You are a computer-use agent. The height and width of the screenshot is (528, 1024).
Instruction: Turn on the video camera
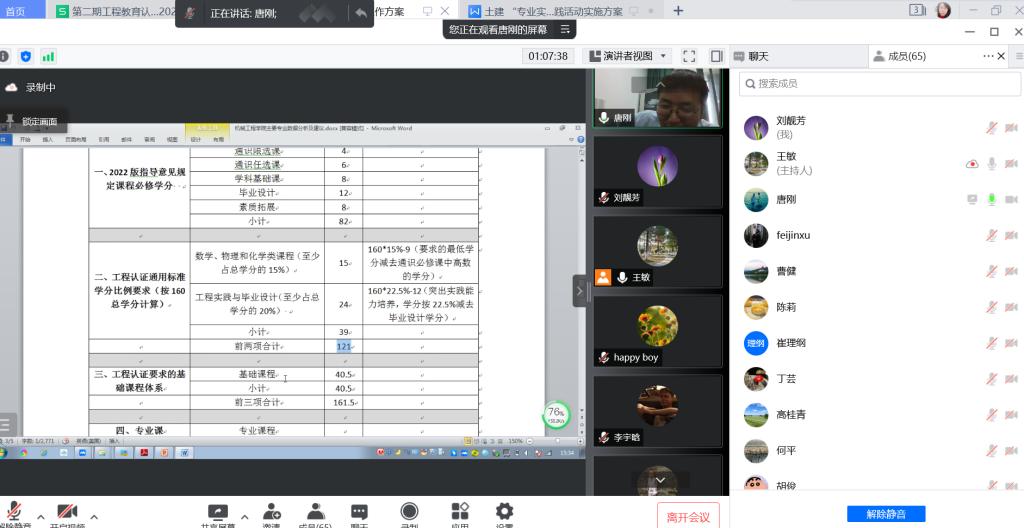pyautogui.click(x=67, y=513)
